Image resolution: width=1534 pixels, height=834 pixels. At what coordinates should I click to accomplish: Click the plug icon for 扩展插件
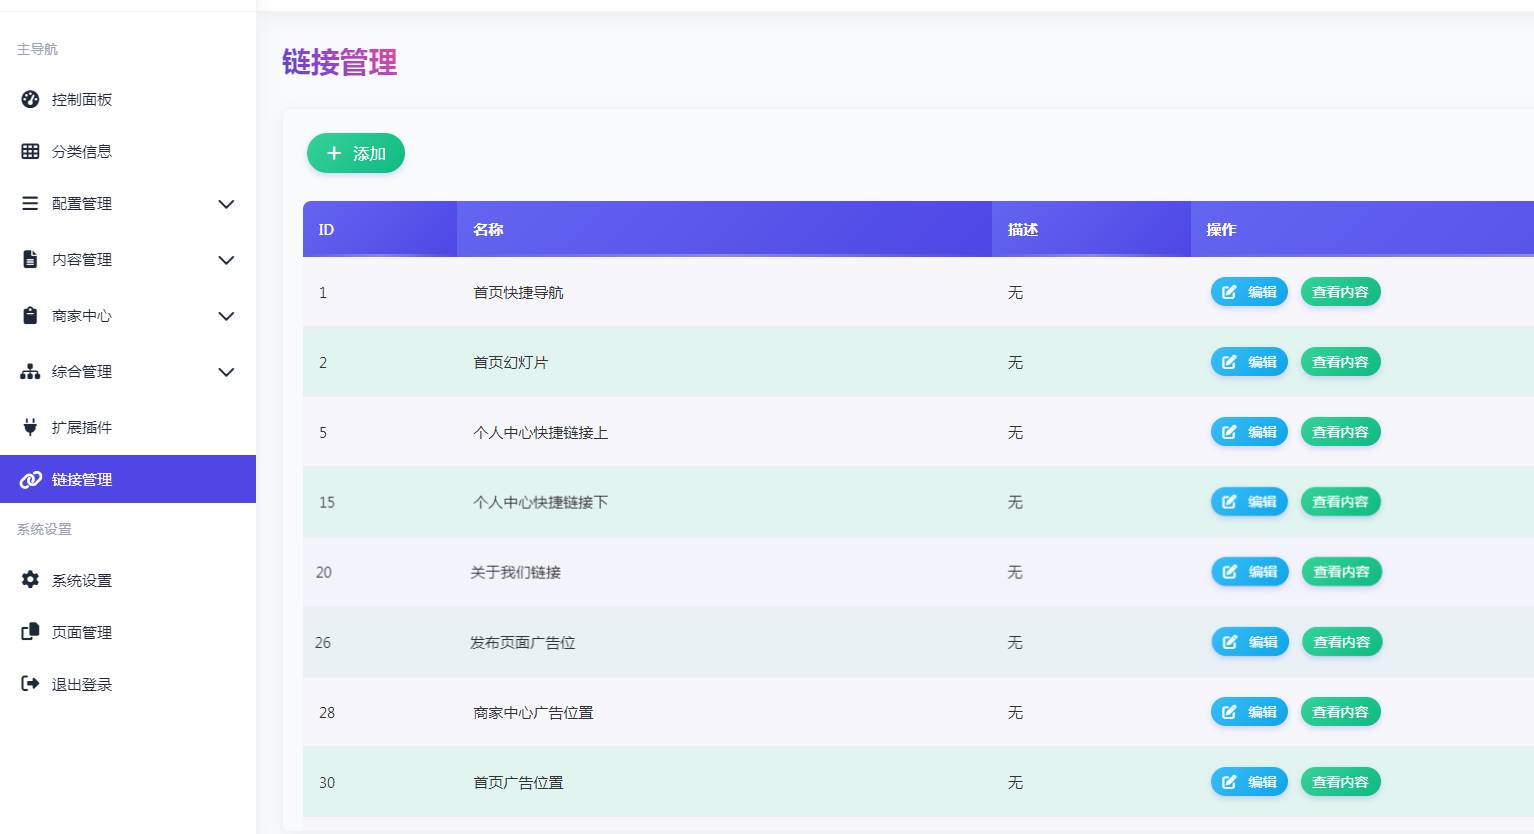(x=30, y=427)
